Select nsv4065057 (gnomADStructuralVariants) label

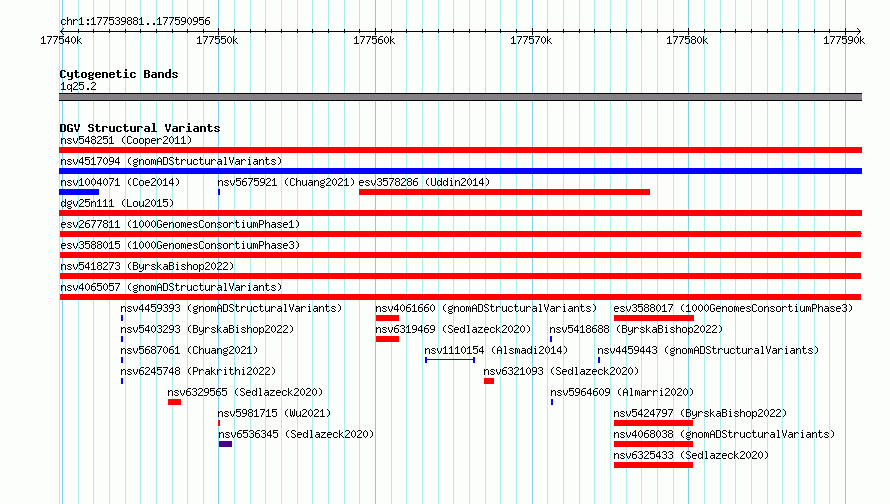(x=171, y=287)
